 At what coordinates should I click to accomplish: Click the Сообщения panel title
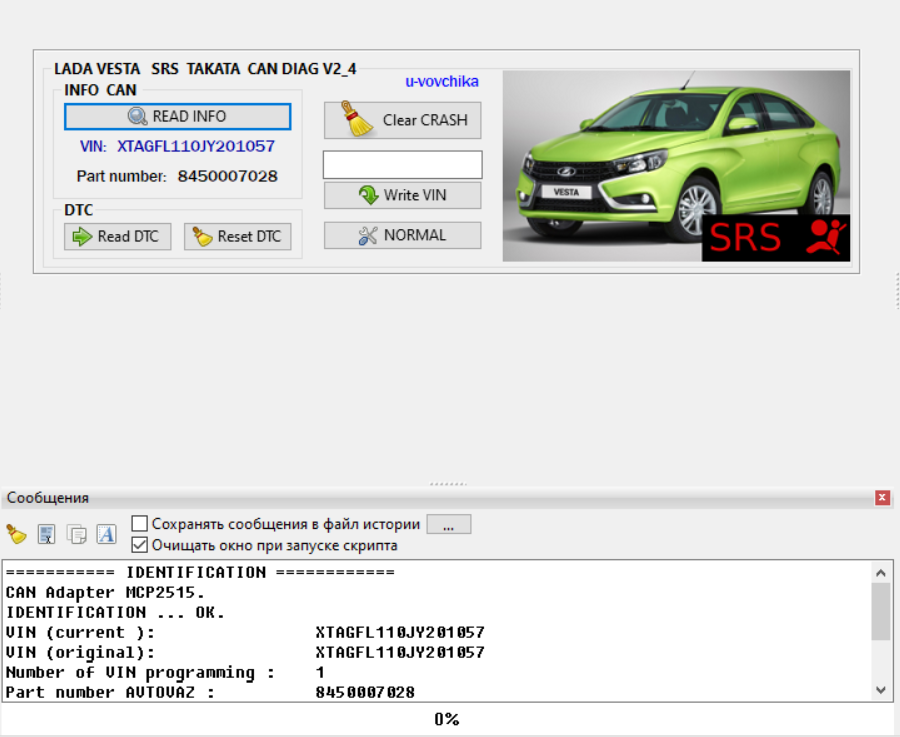click(48, 498)
